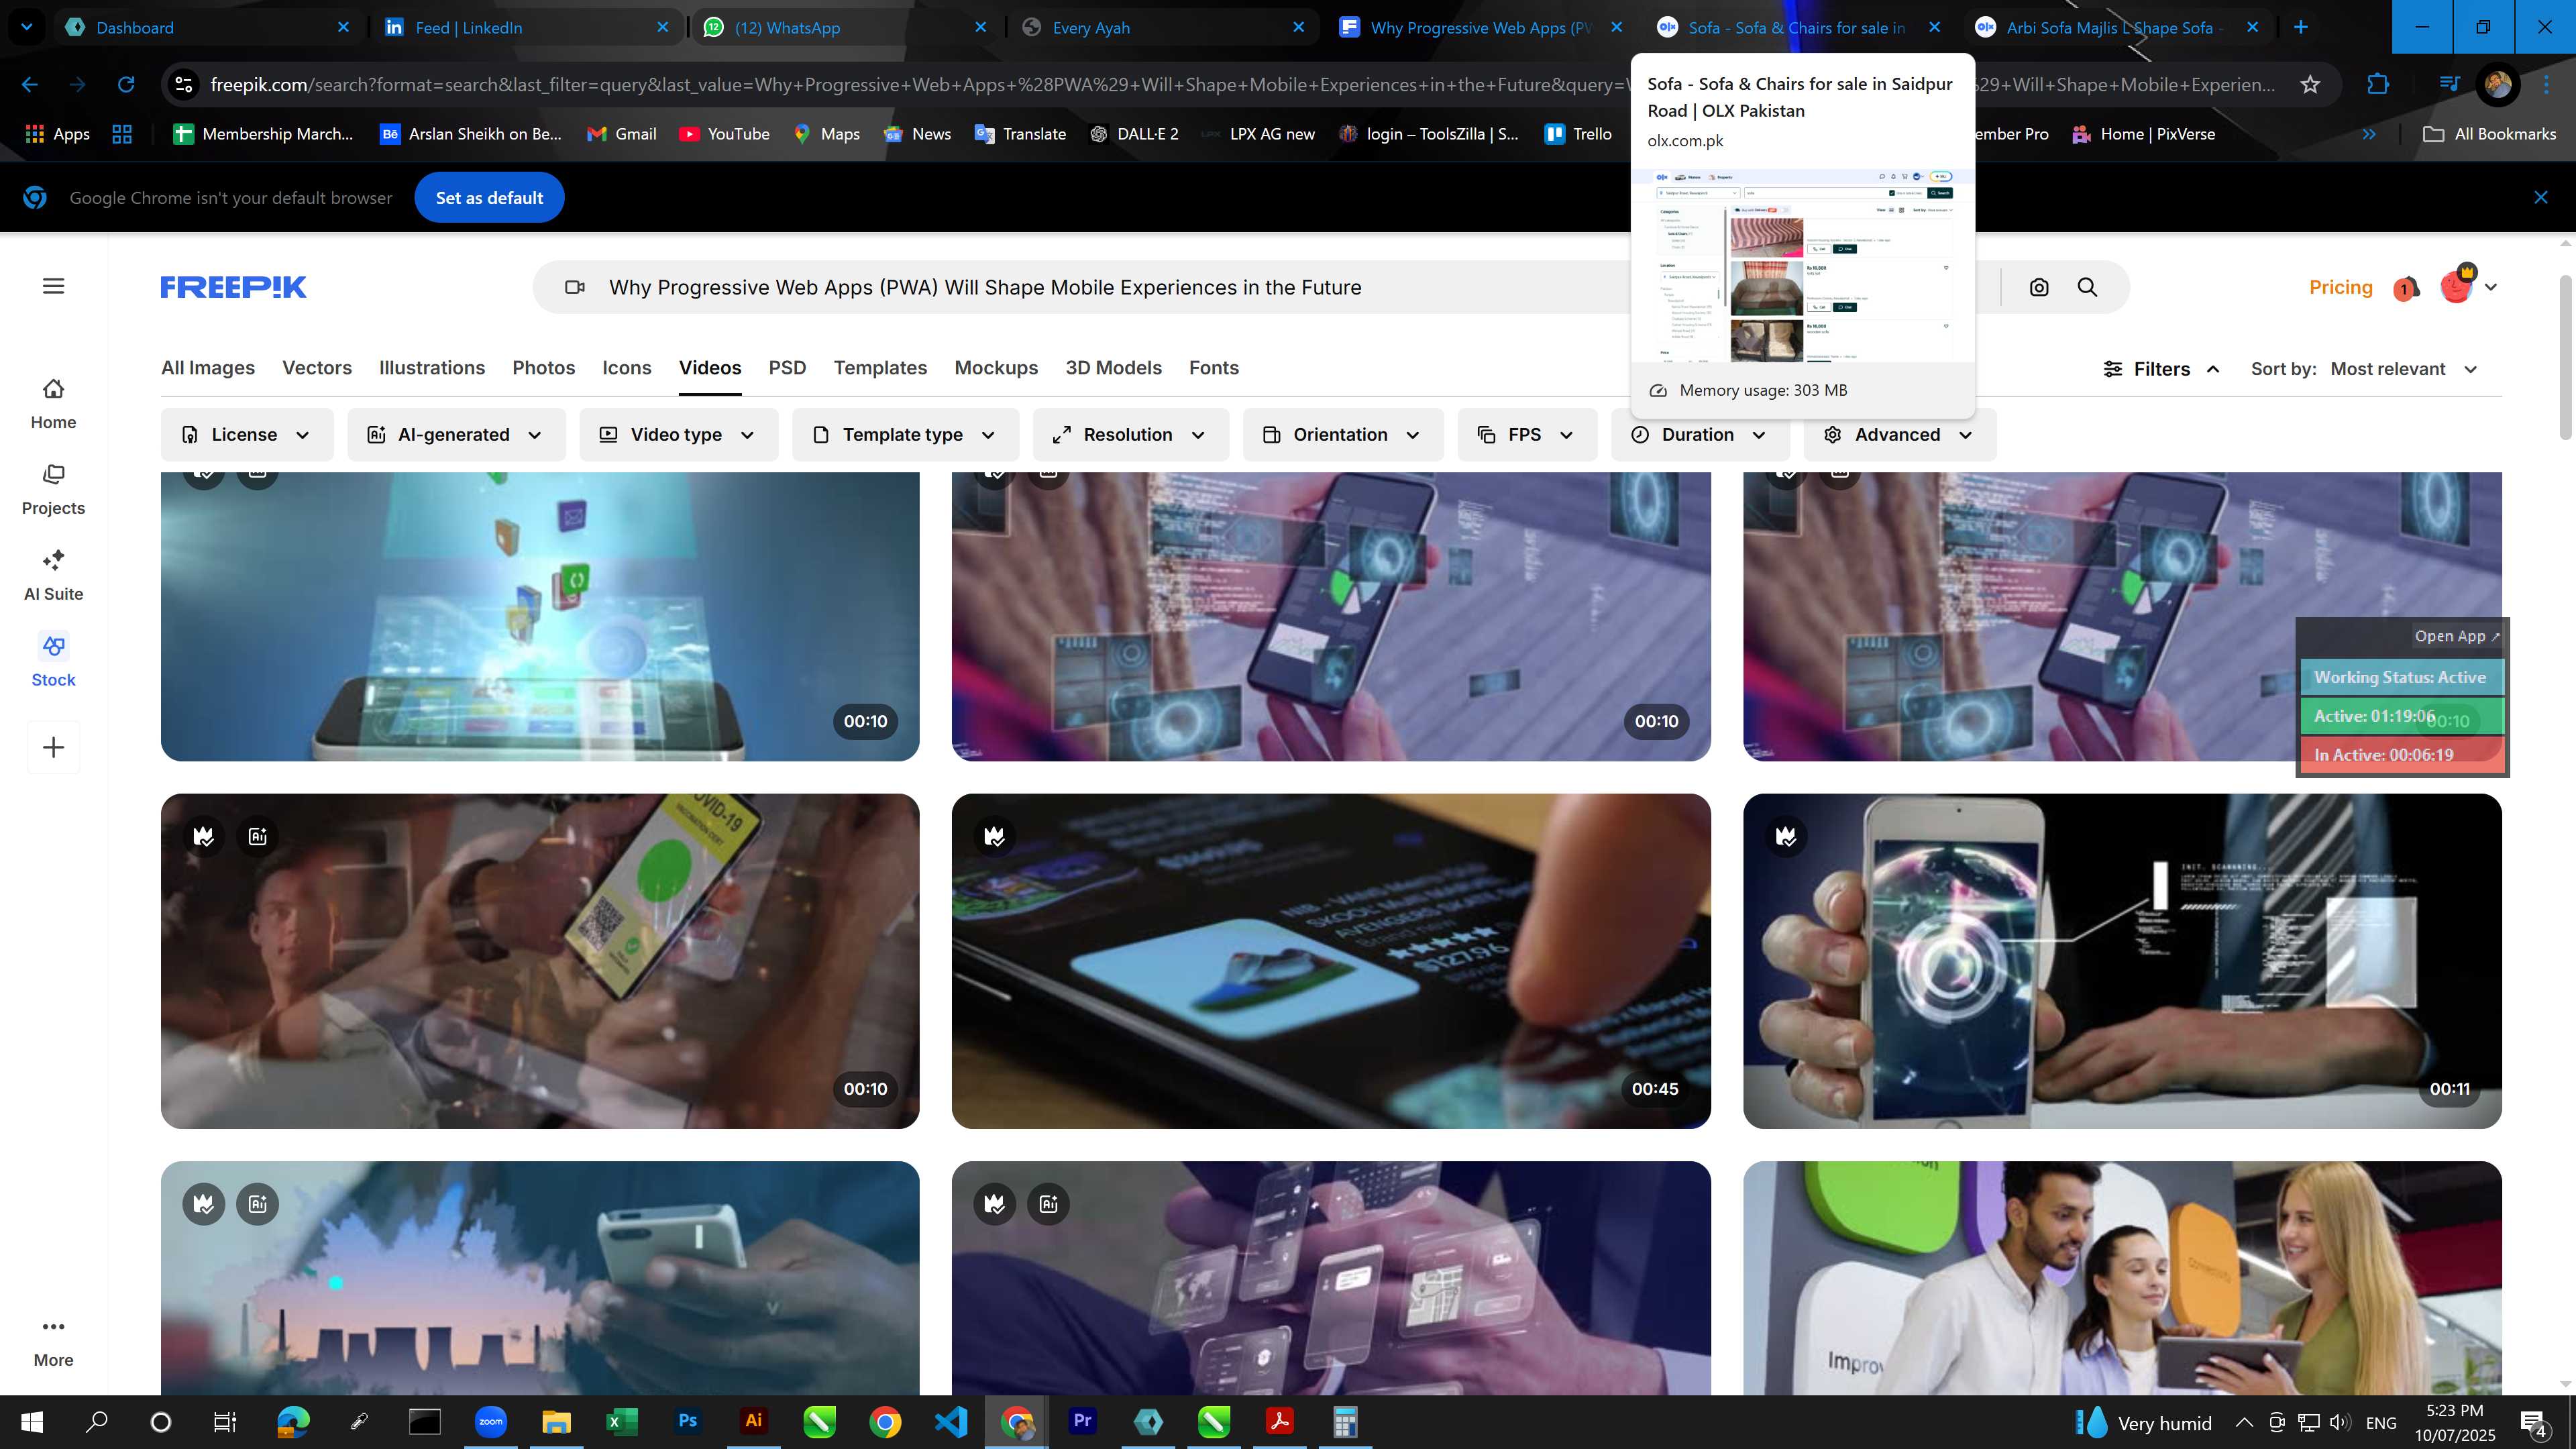Image resolution: width=2576 pixels, height=1449 pixels.
Task: Open Excel from the taskbar
Action: 621,1421
